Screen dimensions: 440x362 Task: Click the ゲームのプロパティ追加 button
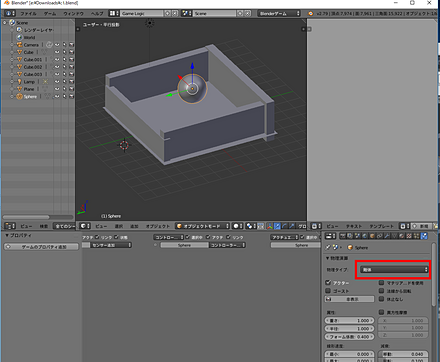click(41, 247)
